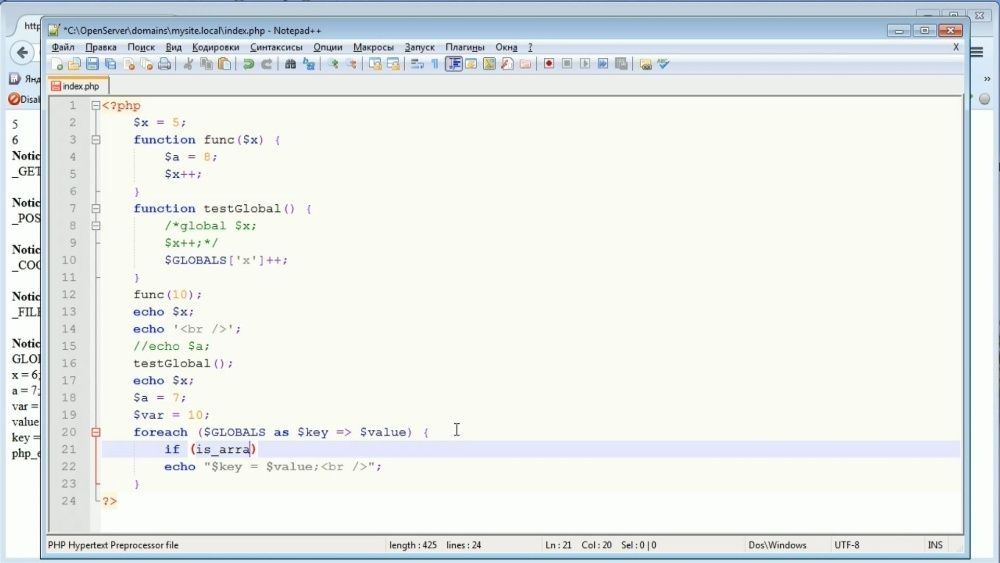Copy the selection with the Copy toolbar icon
This screenshot has width=1000, height=563.
[207, 64]
